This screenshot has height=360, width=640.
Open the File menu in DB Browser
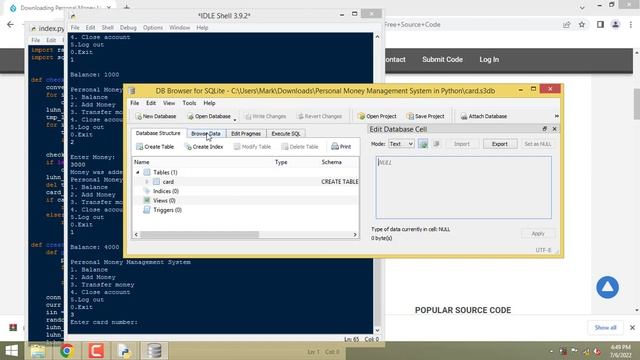135,103
